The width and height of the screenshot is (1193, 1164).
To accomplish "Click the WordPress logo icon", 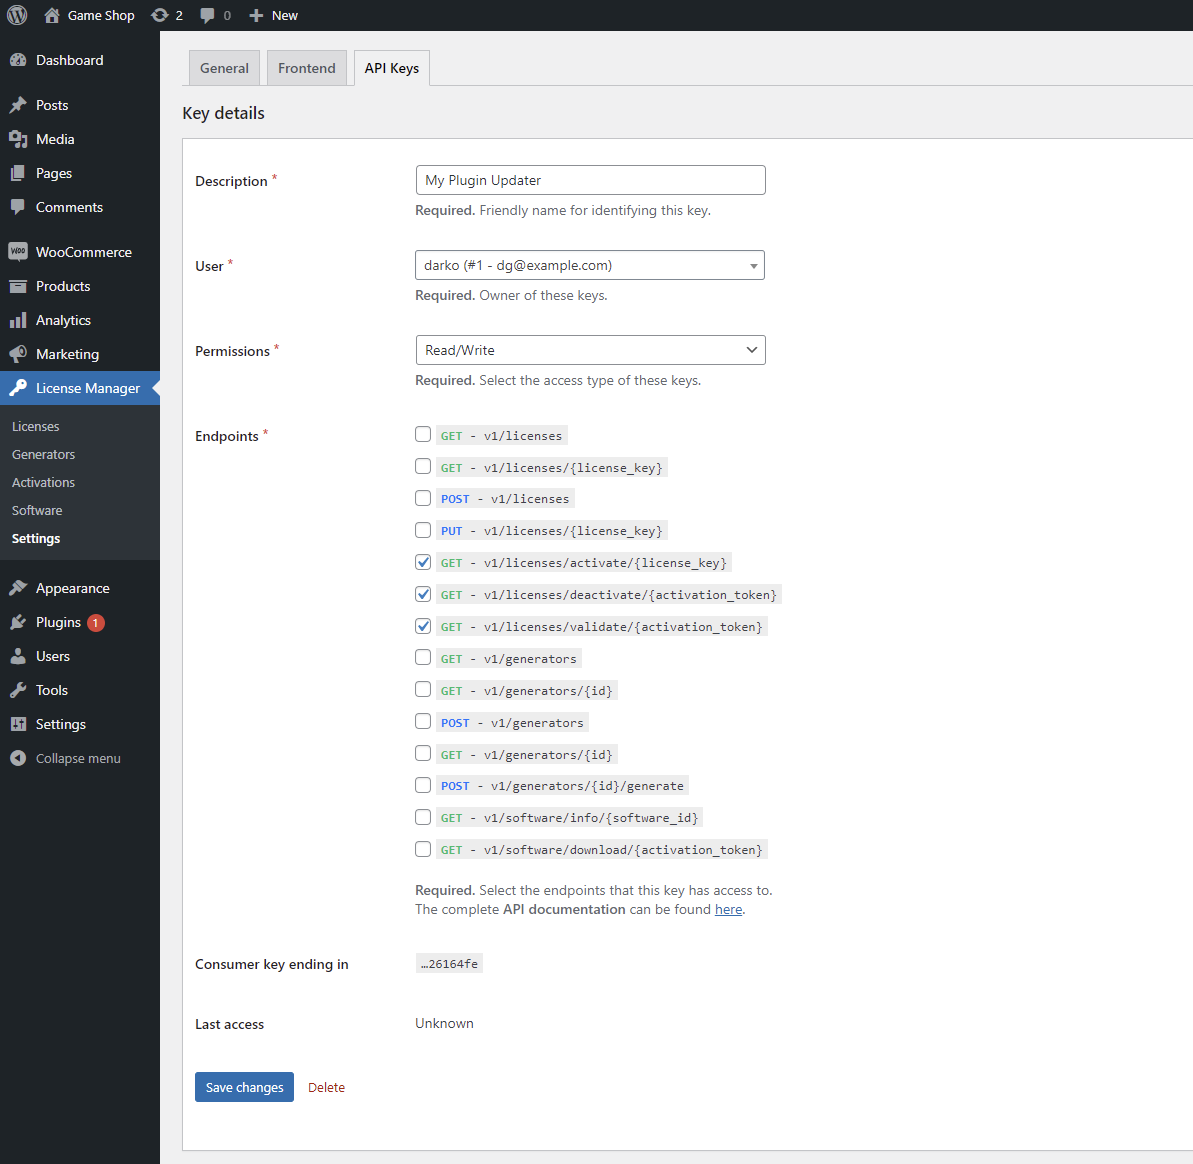I will click(x=17, y=15).
